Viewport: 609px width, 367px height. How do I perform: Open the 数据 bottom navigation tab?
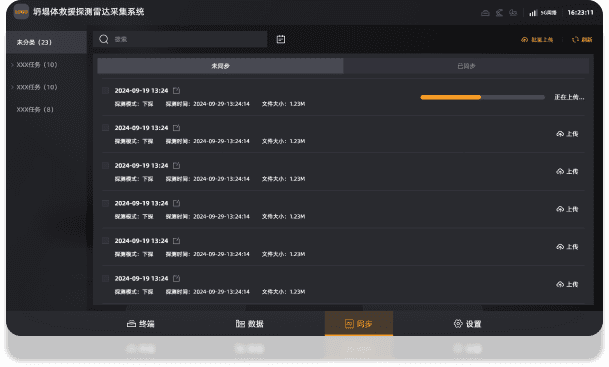[250, 324]
